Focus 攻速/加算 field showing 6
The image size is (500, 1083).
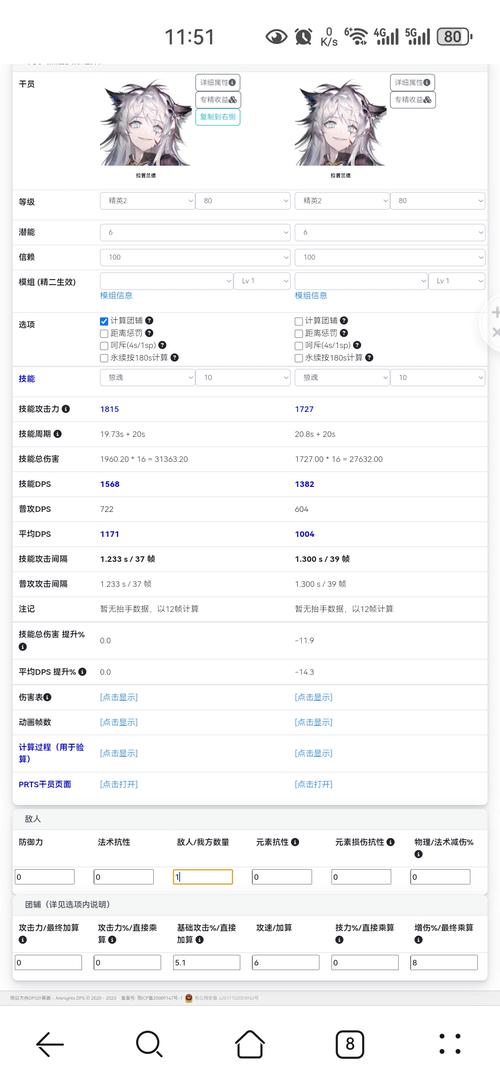[x=285, y=963]
